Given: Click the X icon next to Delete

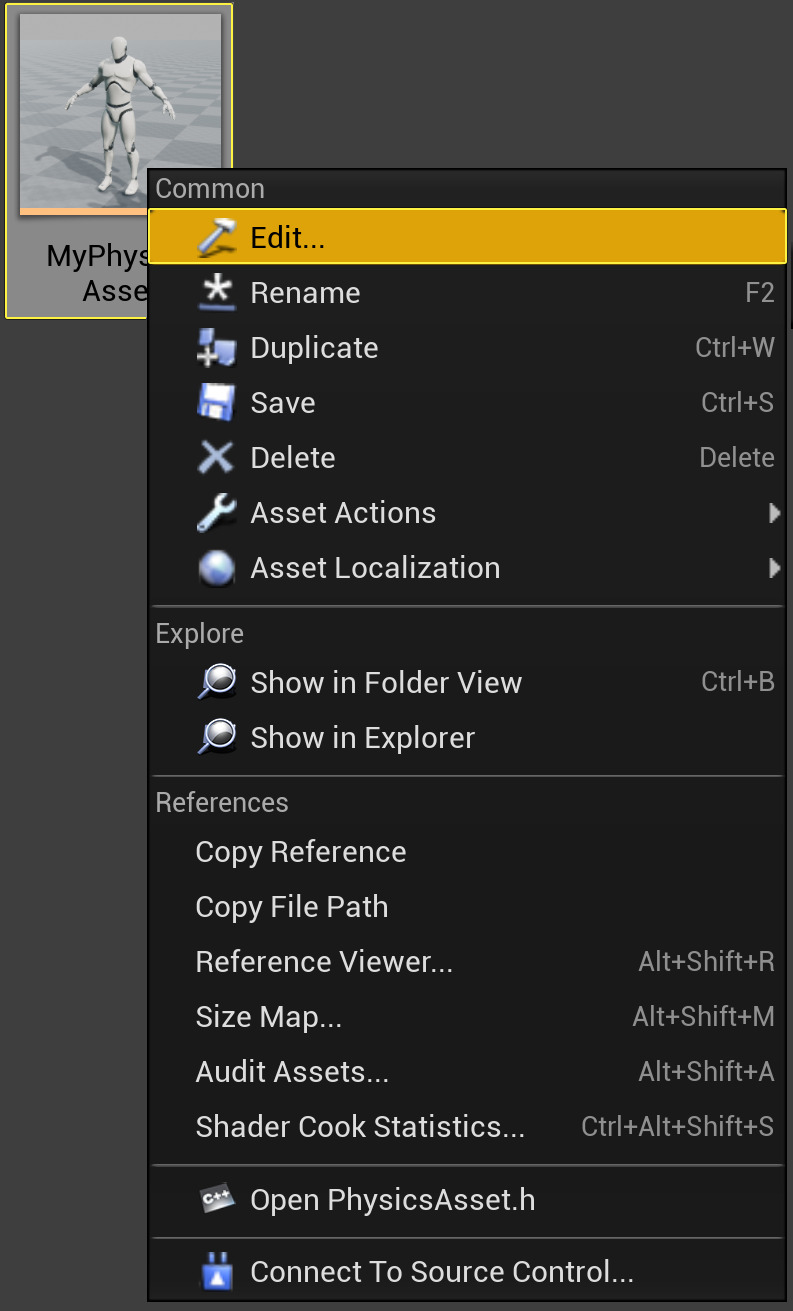Looking at the screenshot, I should point(216,458).
